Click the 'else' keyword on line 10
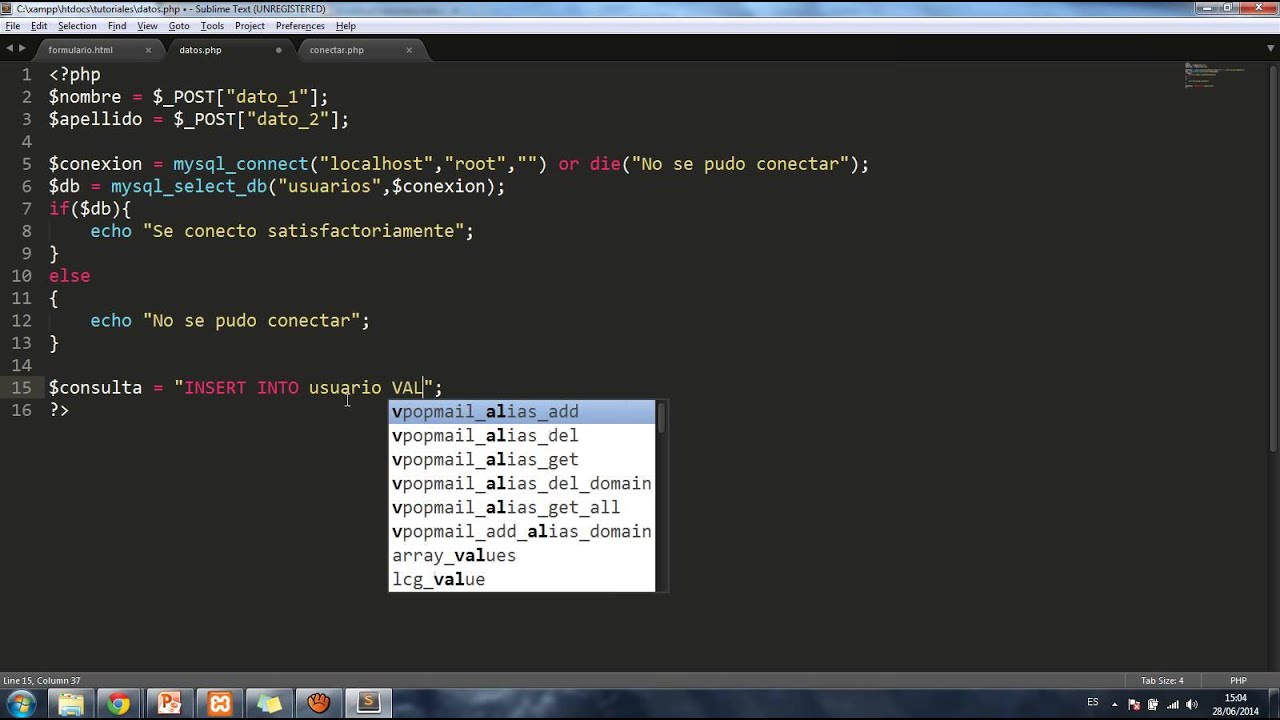 (70, 276)
